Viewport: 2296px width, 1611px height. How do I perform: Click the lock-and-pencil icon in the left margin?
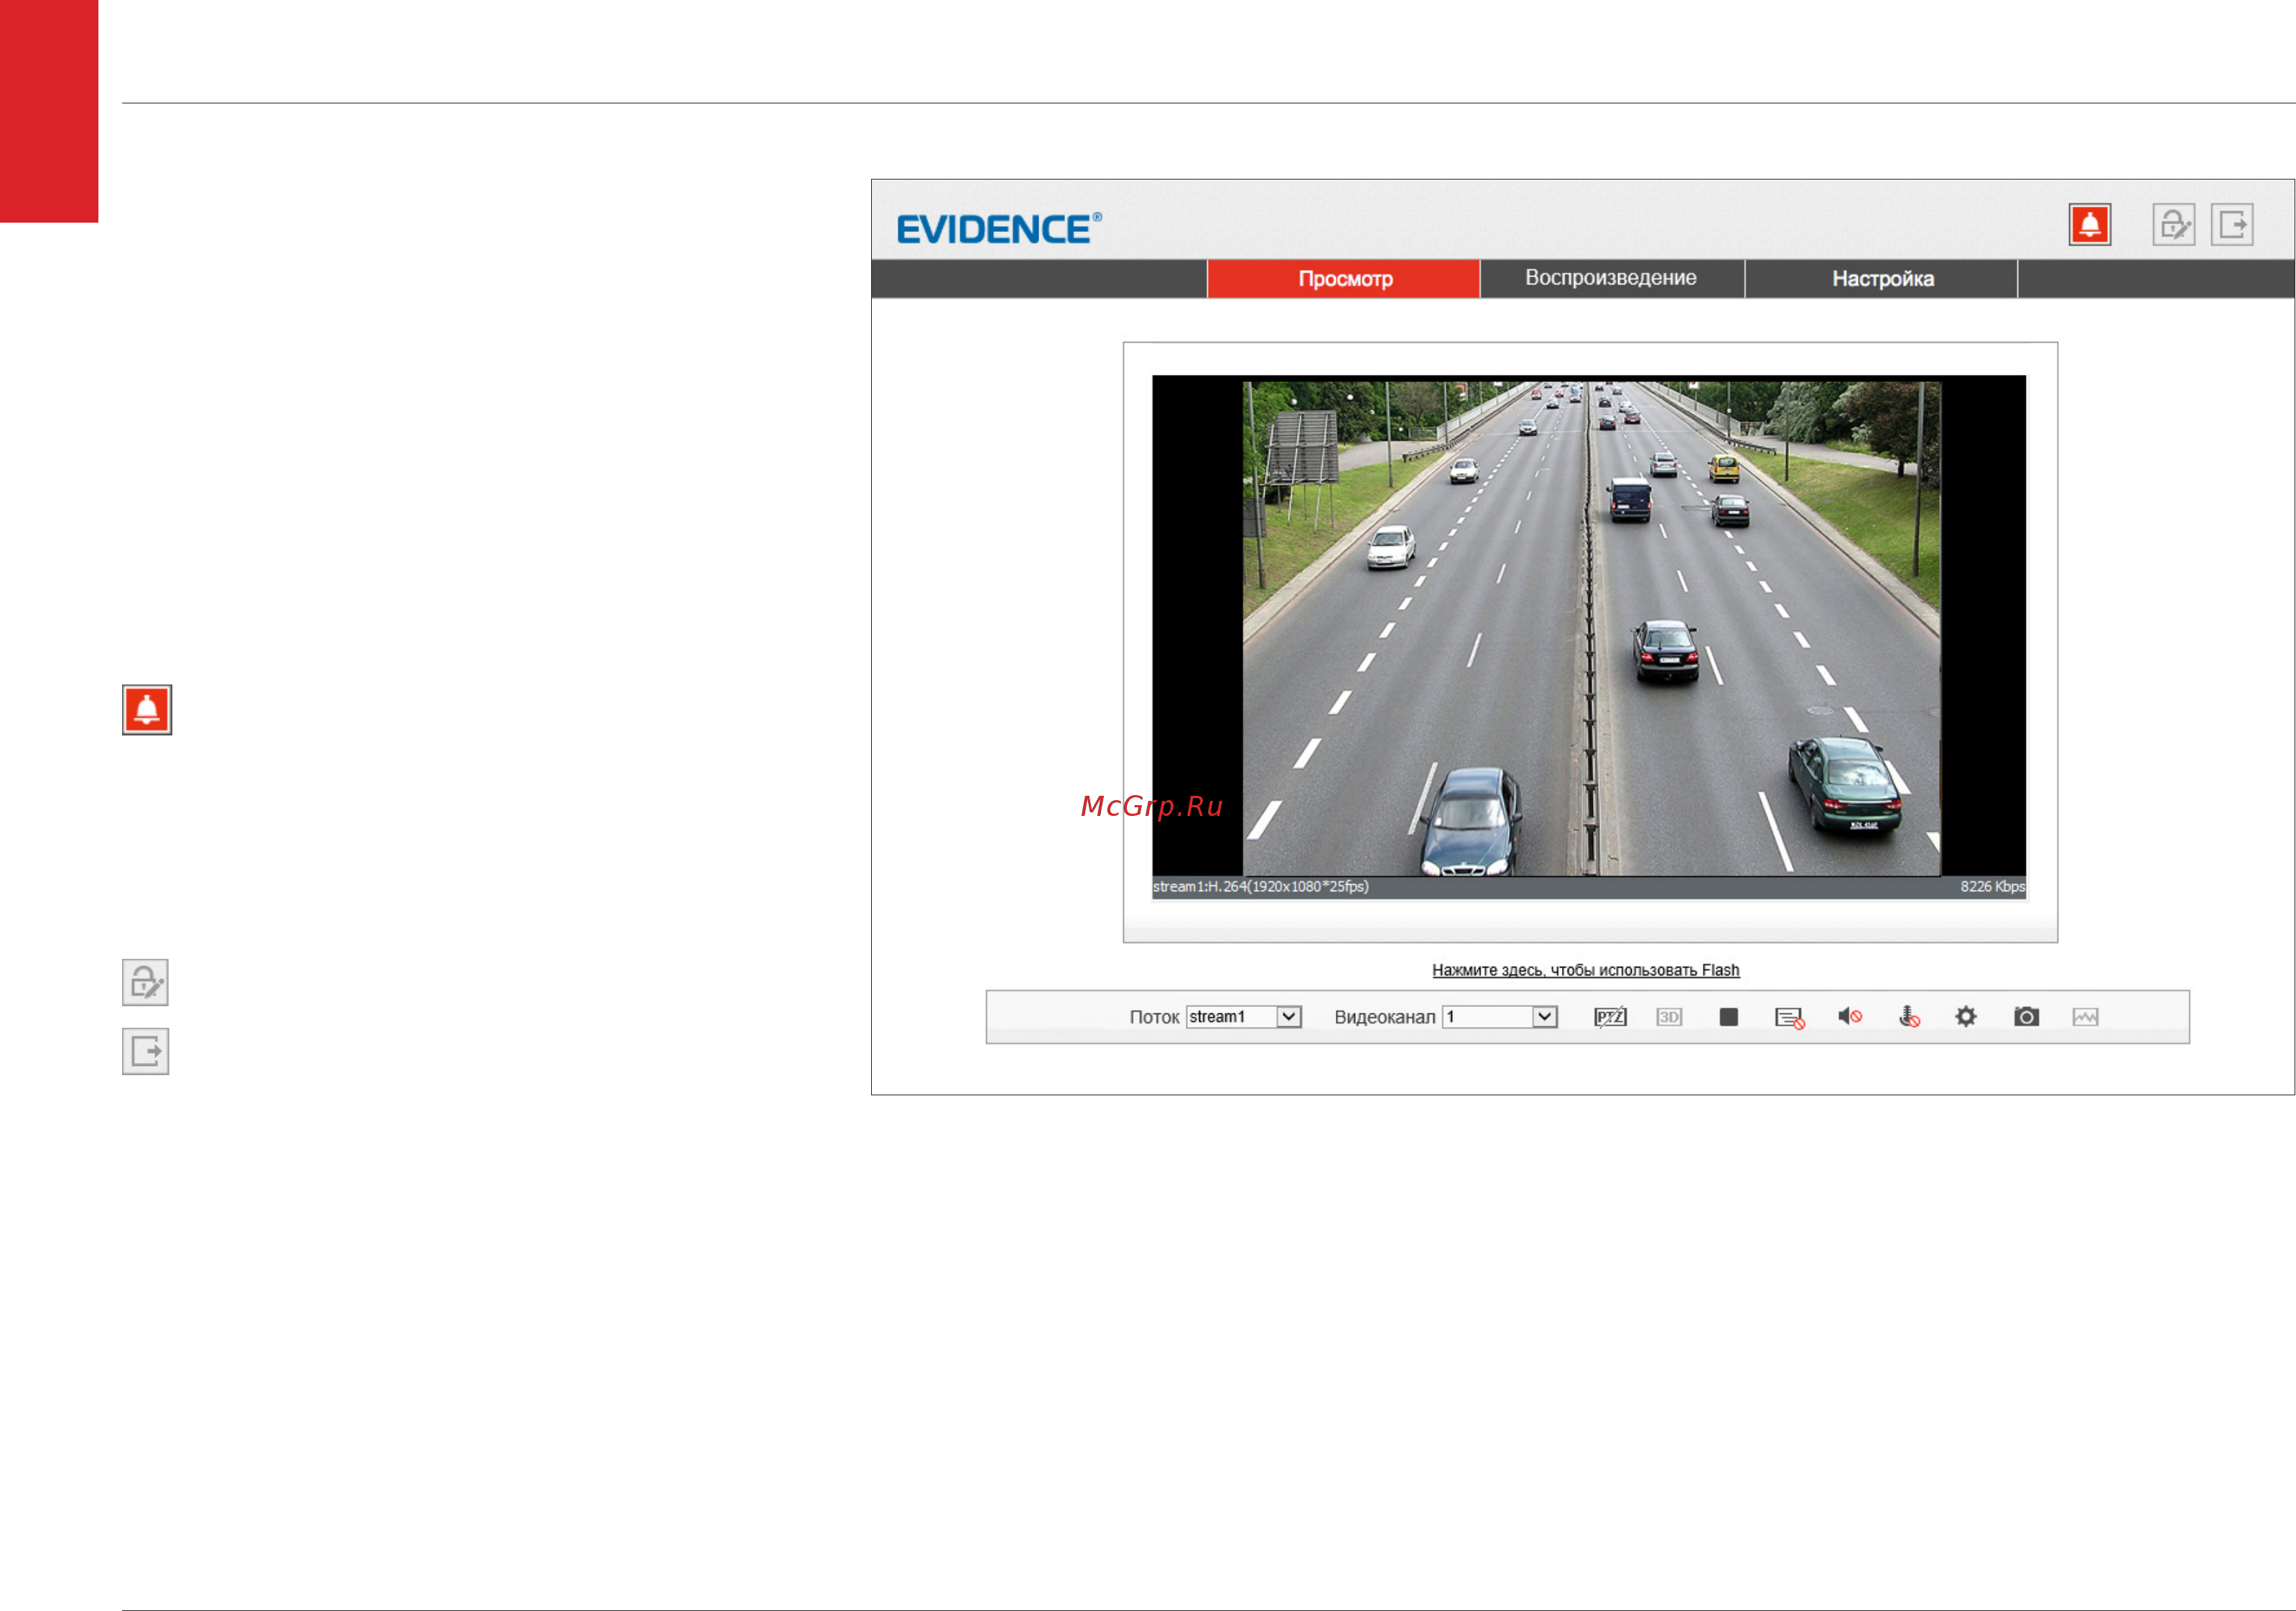pos(145,982)
